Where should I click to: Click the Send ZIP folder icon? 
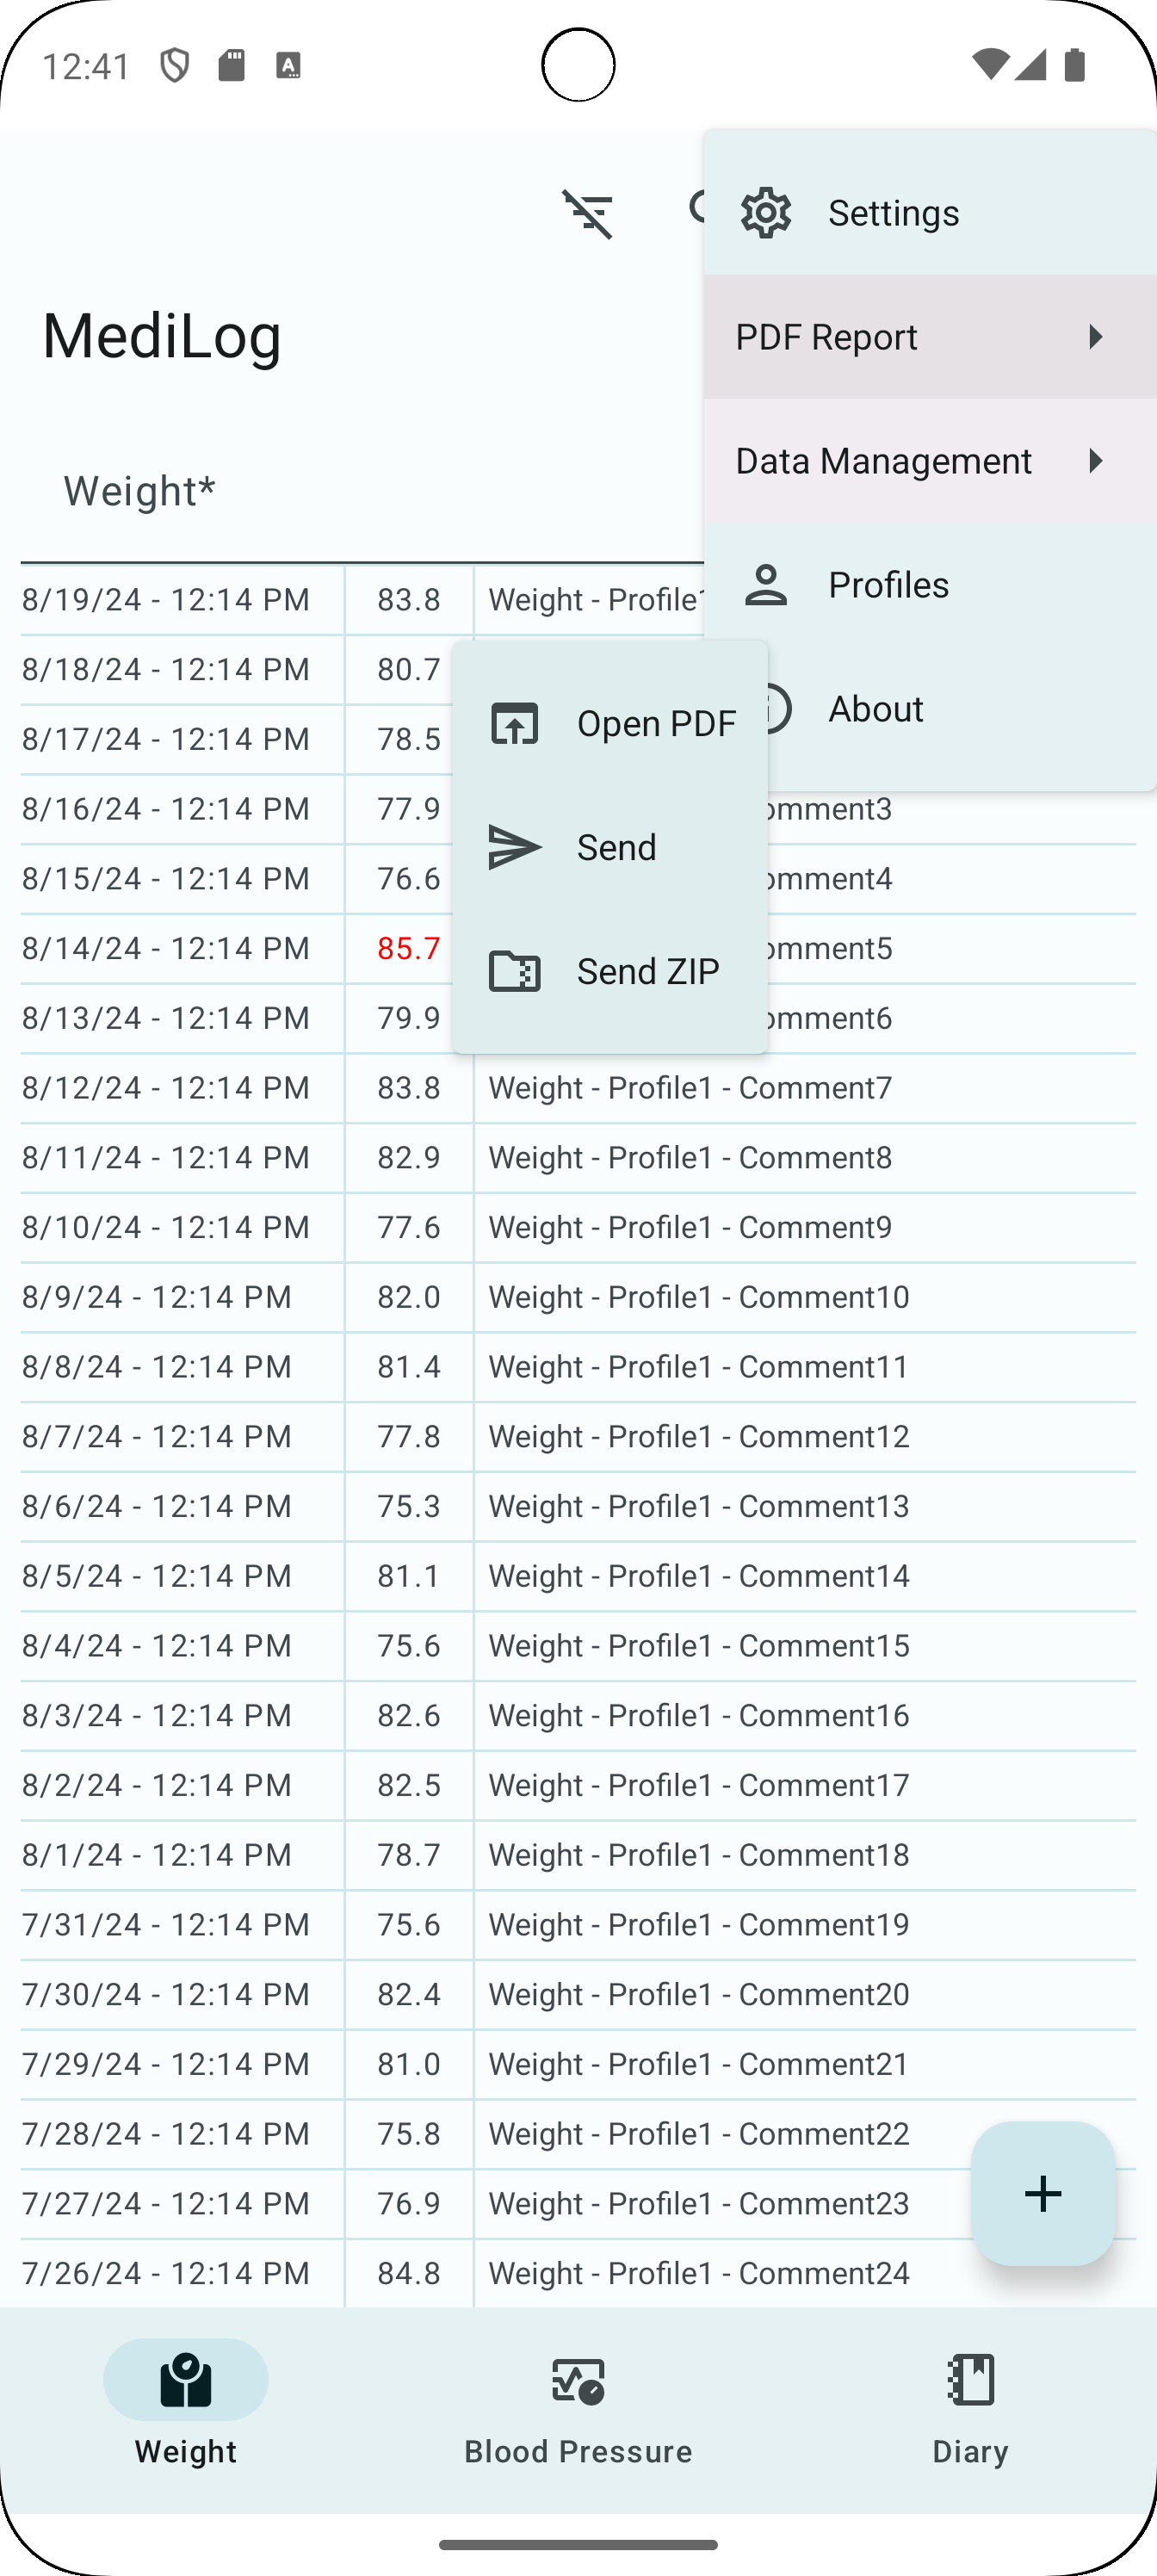[514, 971]
